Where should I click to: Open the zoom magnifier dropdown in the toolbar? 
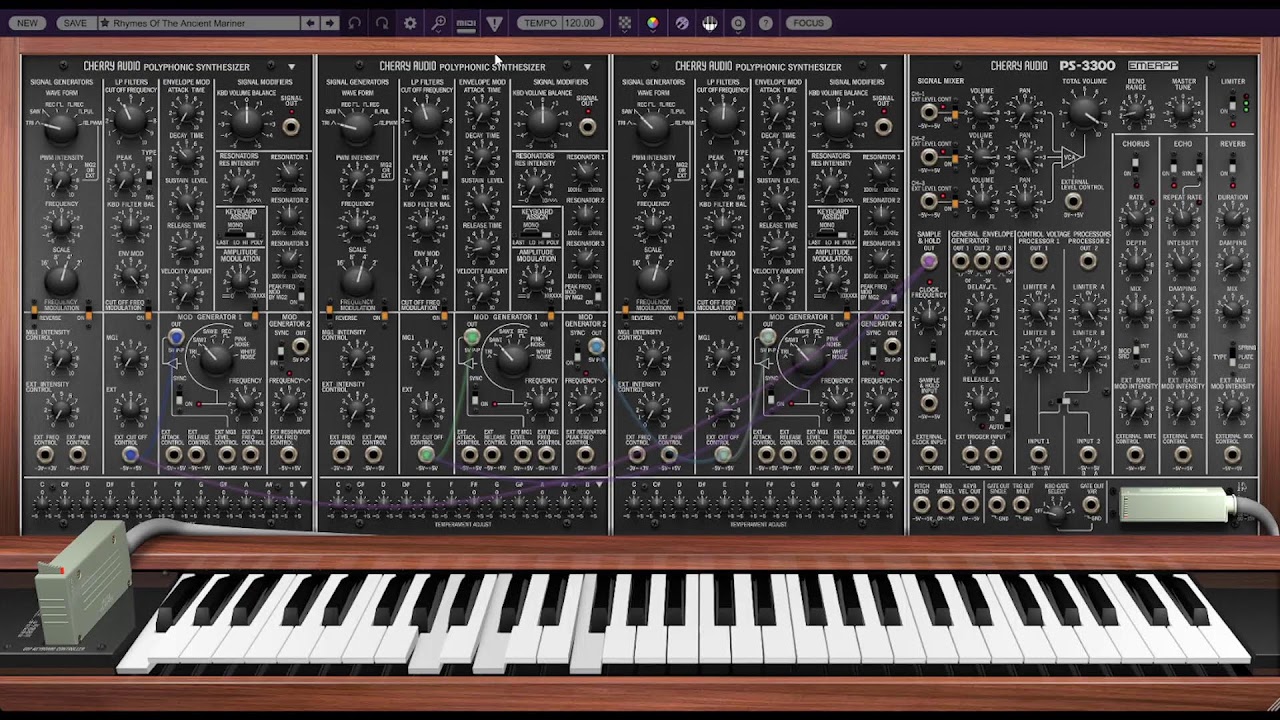pos(438,23)
